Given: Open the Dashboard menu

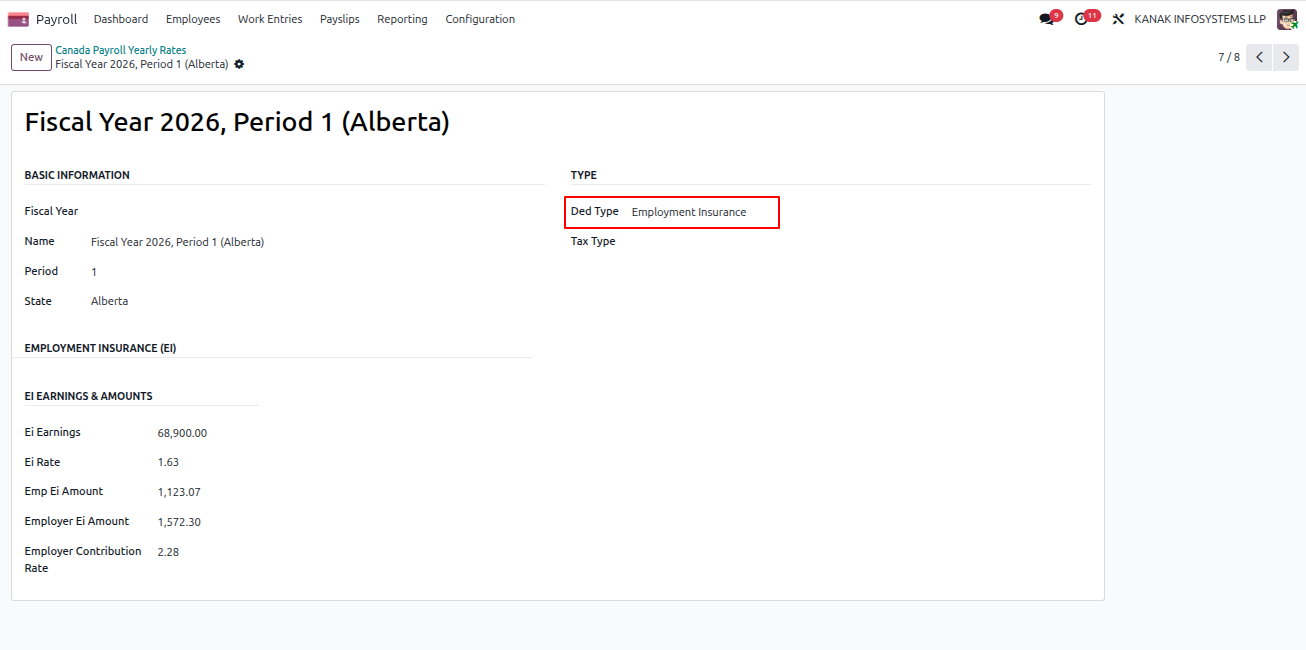Looking at the screenshot, I should pos(121,19).
